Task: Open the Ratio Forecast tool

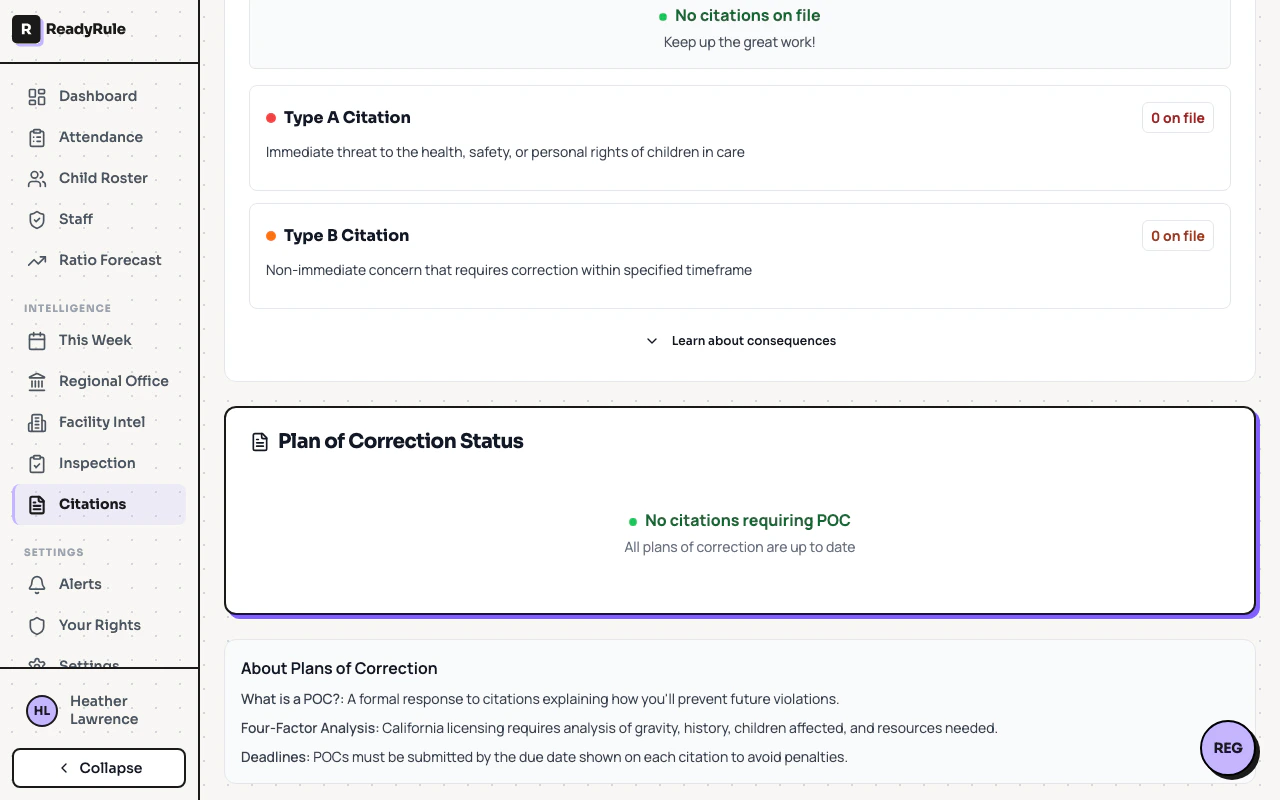Action: coord(109,260)
